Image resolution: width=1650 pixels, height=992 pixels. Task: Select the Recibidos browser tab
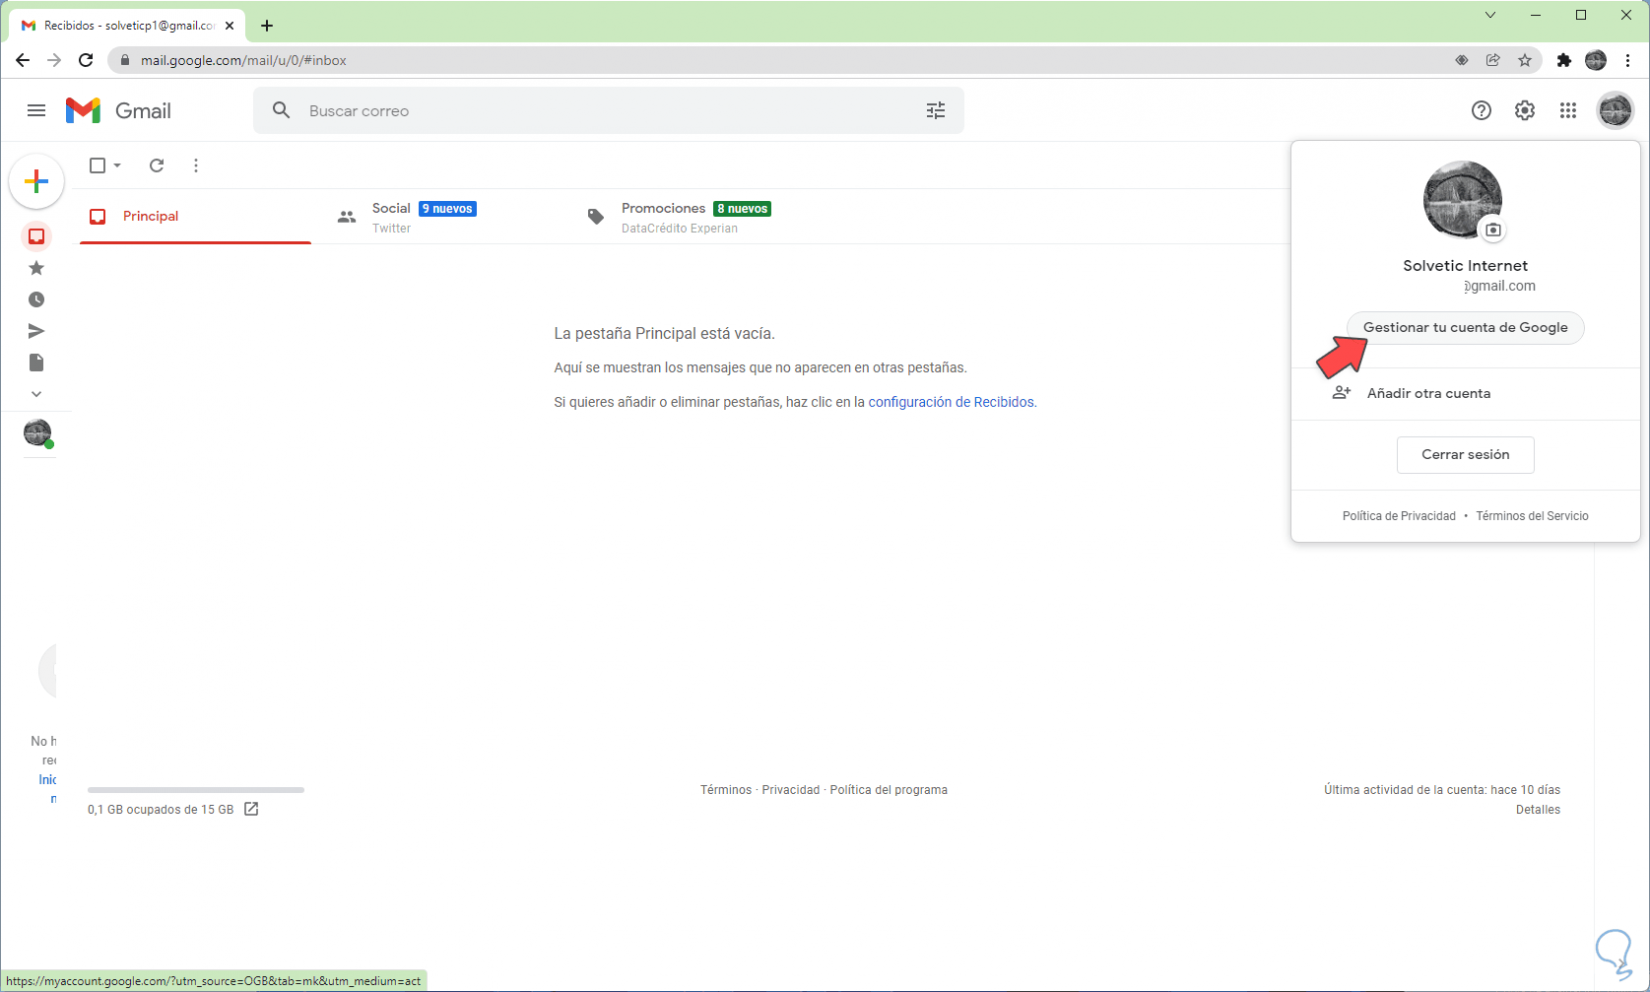(x=127, y=25)
